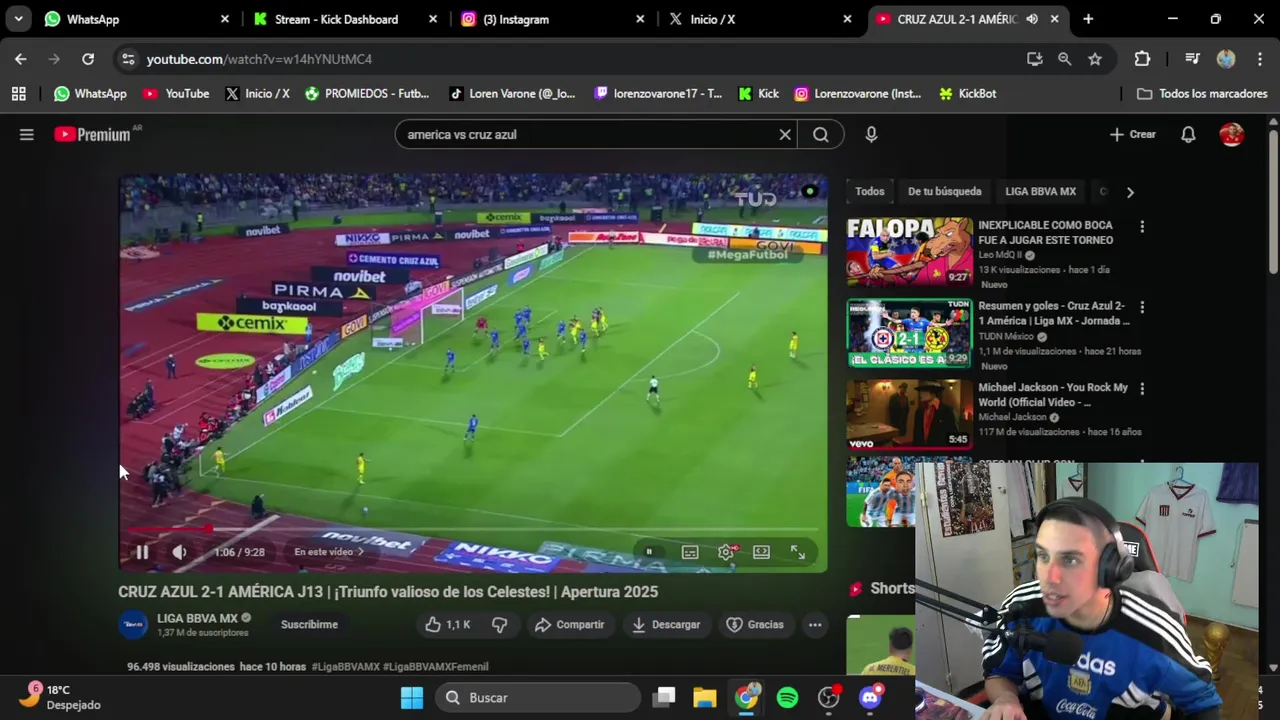Open the PROMIEDOS bookmark
Screen dimensions: 1280x720
coord(366,93)
